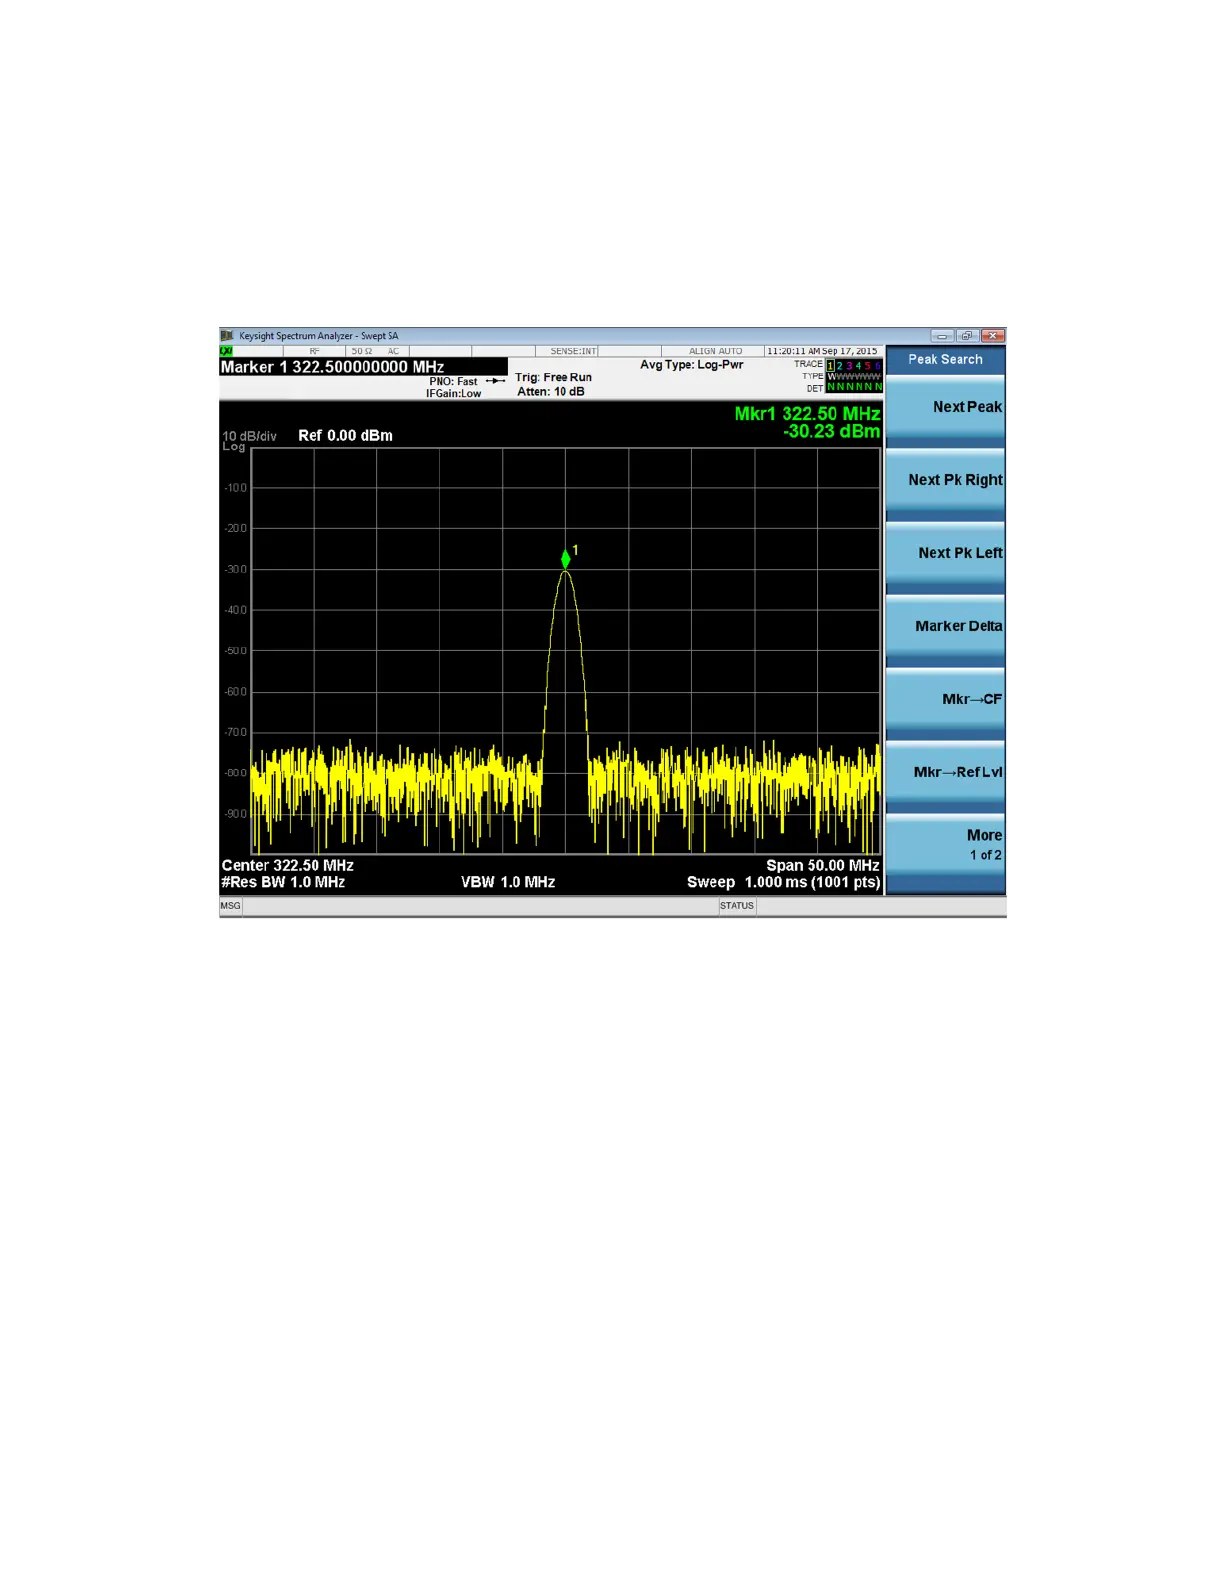Minimize the Keysight Spectrum Analyzer window
Screen dimensions: 1224x1584
[x=942, y=336]
